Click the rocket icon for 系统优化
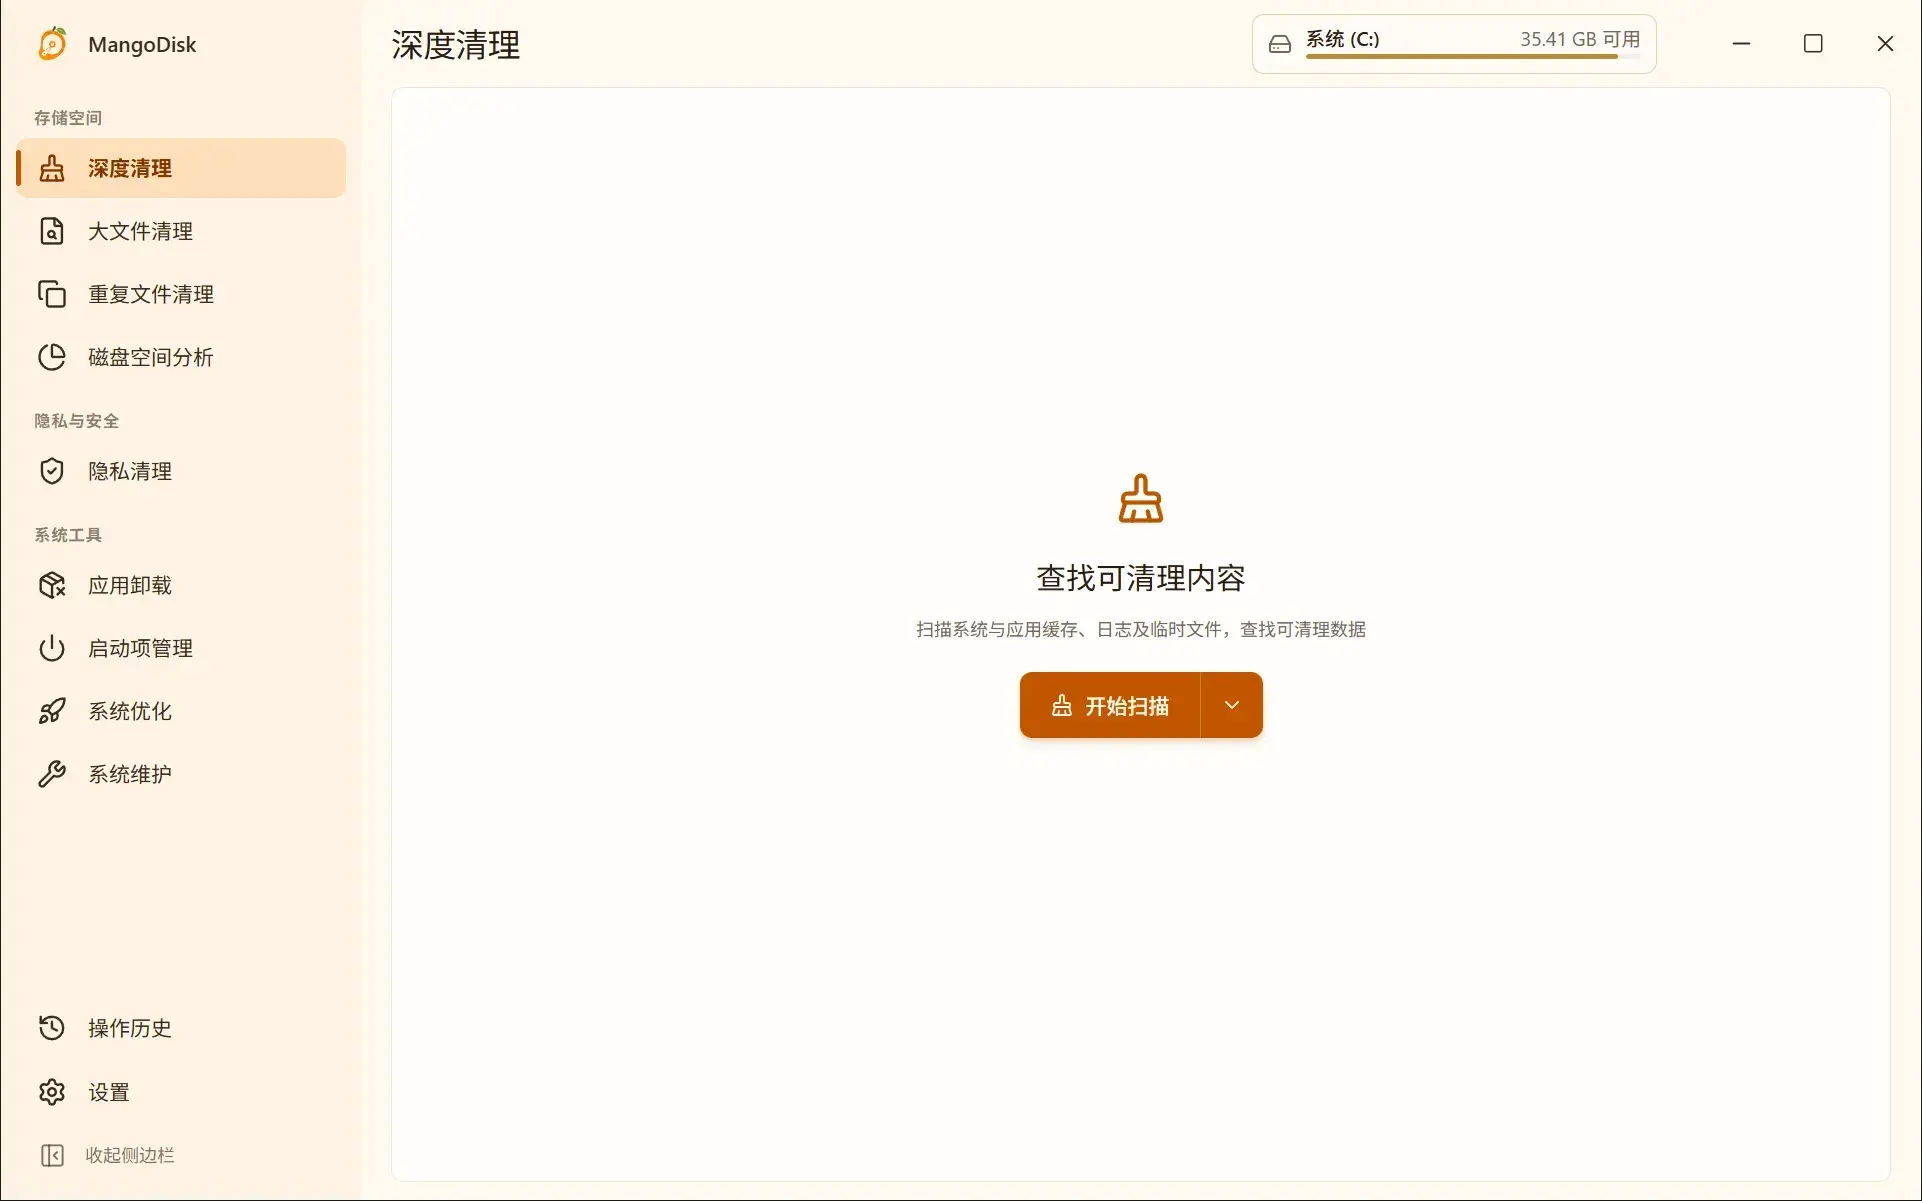This screenshot has height=1201, width=1922. click(x=52, y=711)
